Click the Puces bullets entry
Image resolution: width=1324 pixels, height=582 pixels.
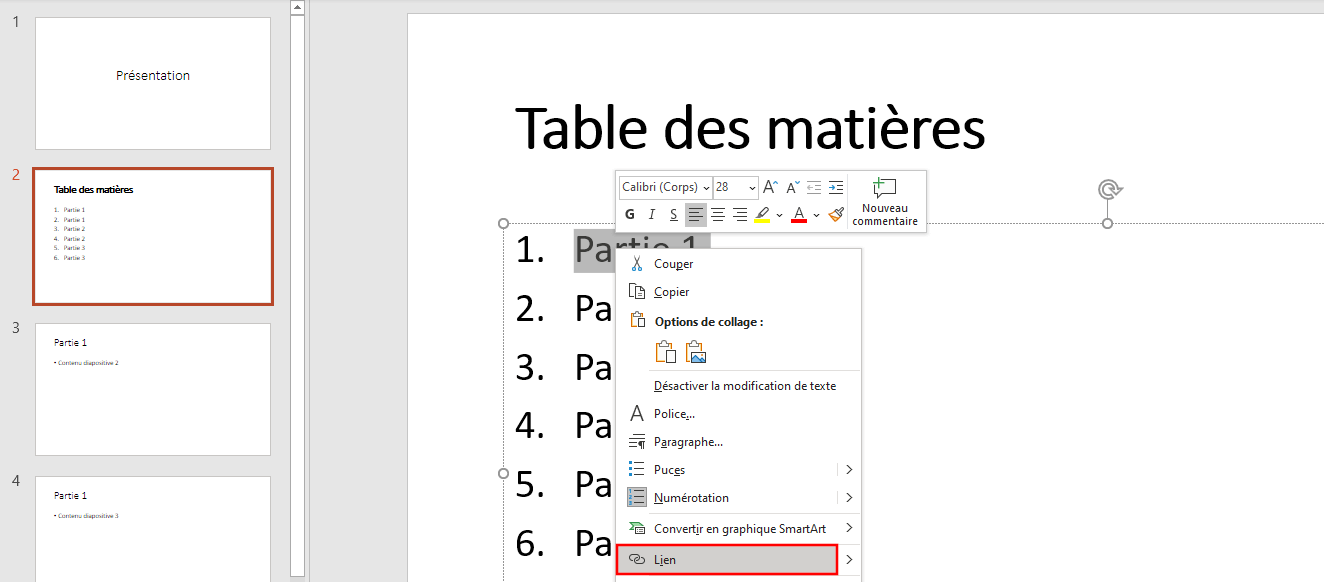coord(727,470)
